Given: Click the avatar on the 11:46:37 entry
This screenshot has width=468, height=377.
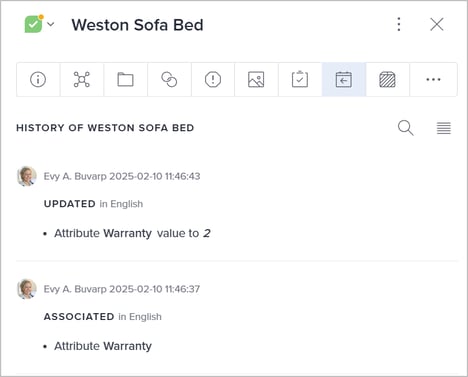Looking at the screenshot, I should 27,289.
